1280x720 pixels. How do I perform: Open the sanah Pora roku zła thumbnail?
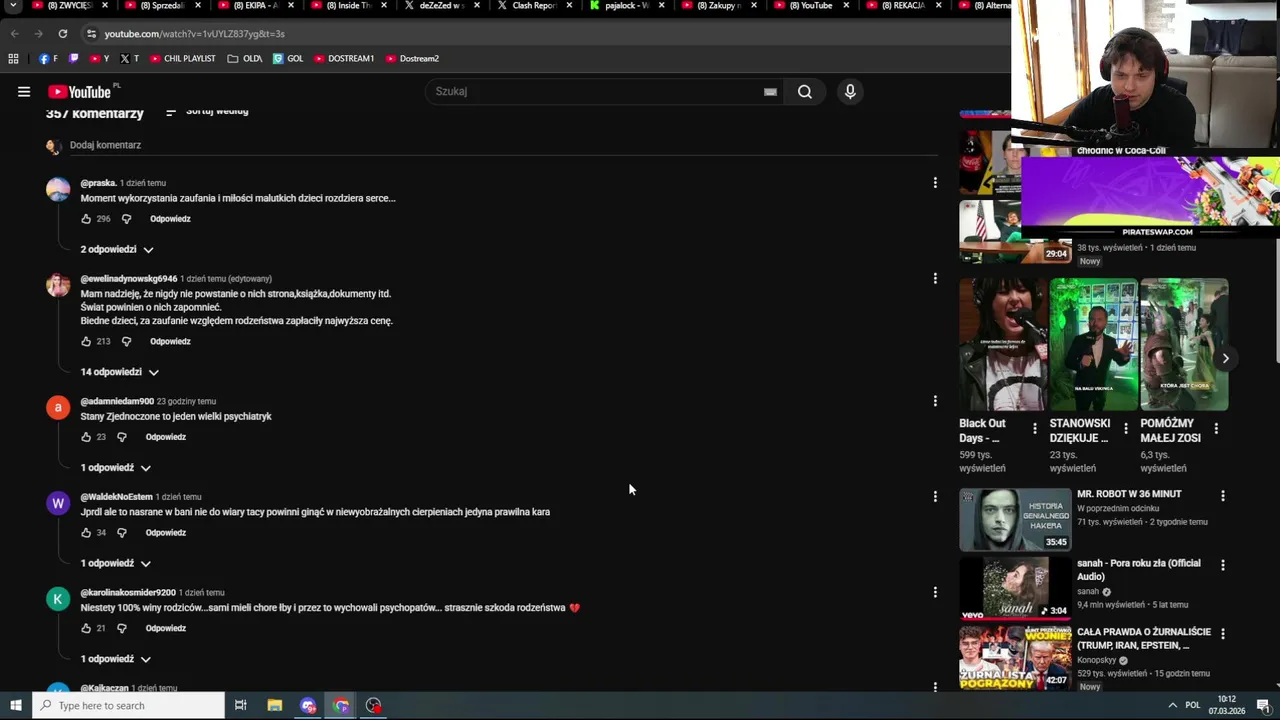1015,589
